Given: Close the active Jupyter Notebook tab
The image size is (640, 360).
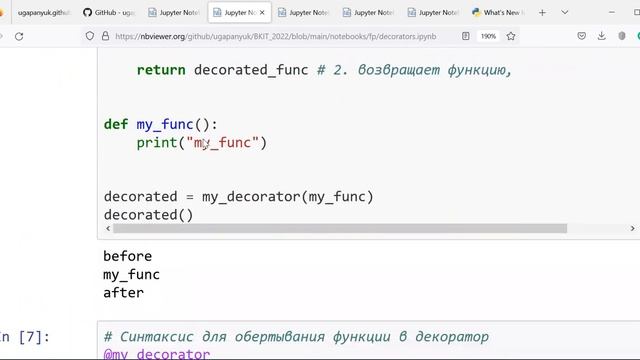Looking at the screenshot, I should [x=262, y=13].
